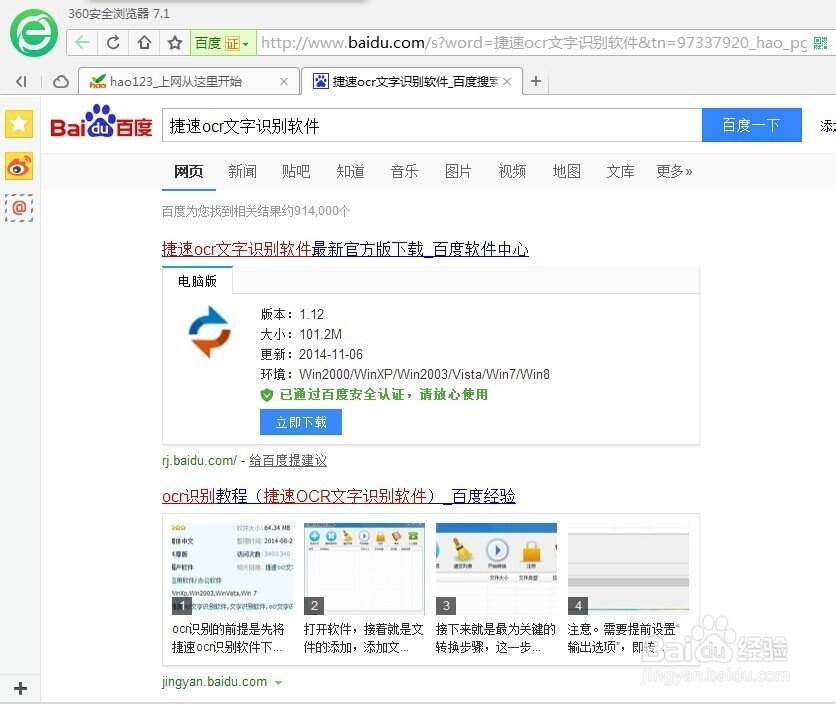Viewport: 836px width, 704px height.
Task: Refresh the current page
Action: 113,43
